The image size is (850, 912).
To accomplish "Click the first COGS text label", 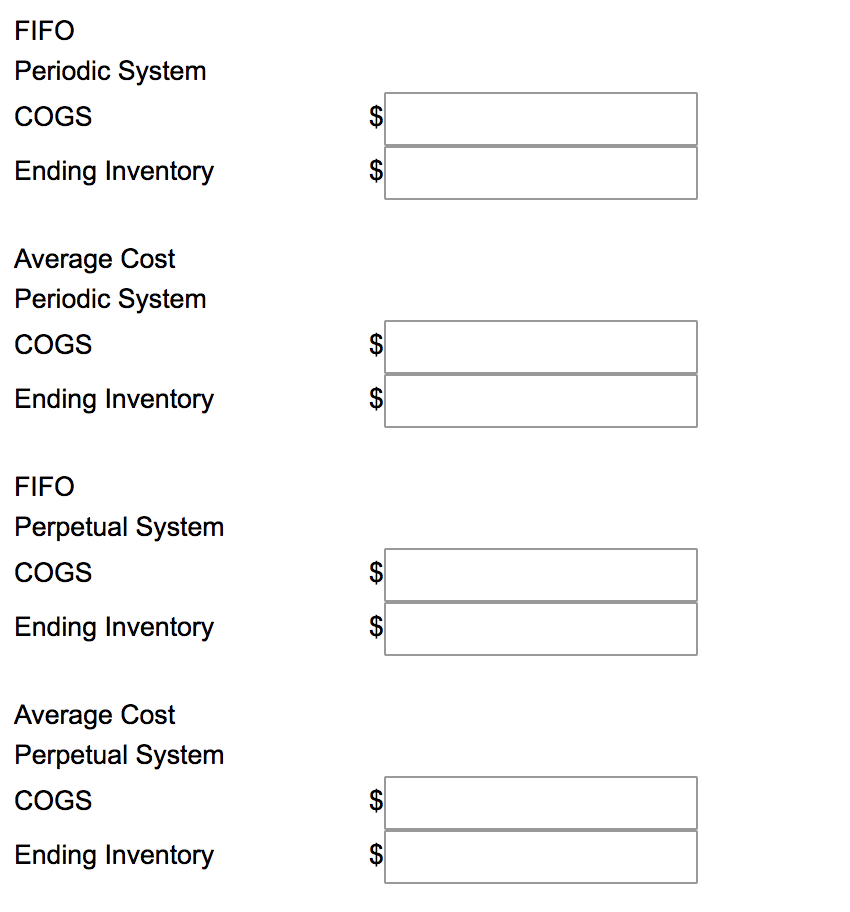I will click(52, 117).
